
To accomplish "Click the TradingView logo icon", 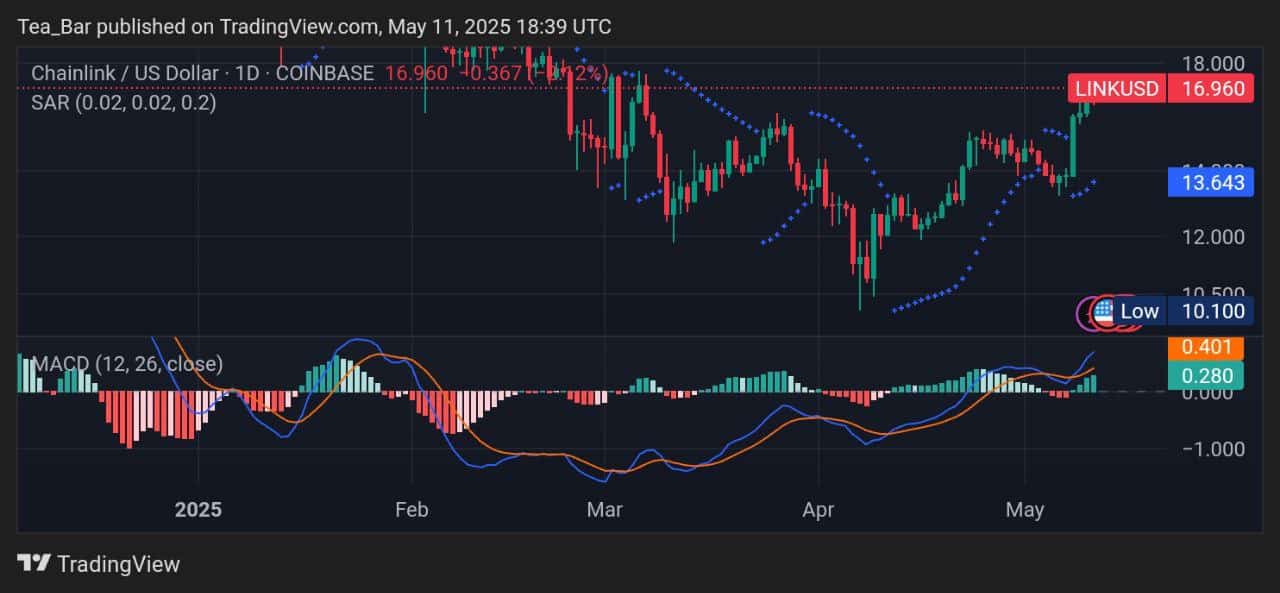I will click(34, 564).
